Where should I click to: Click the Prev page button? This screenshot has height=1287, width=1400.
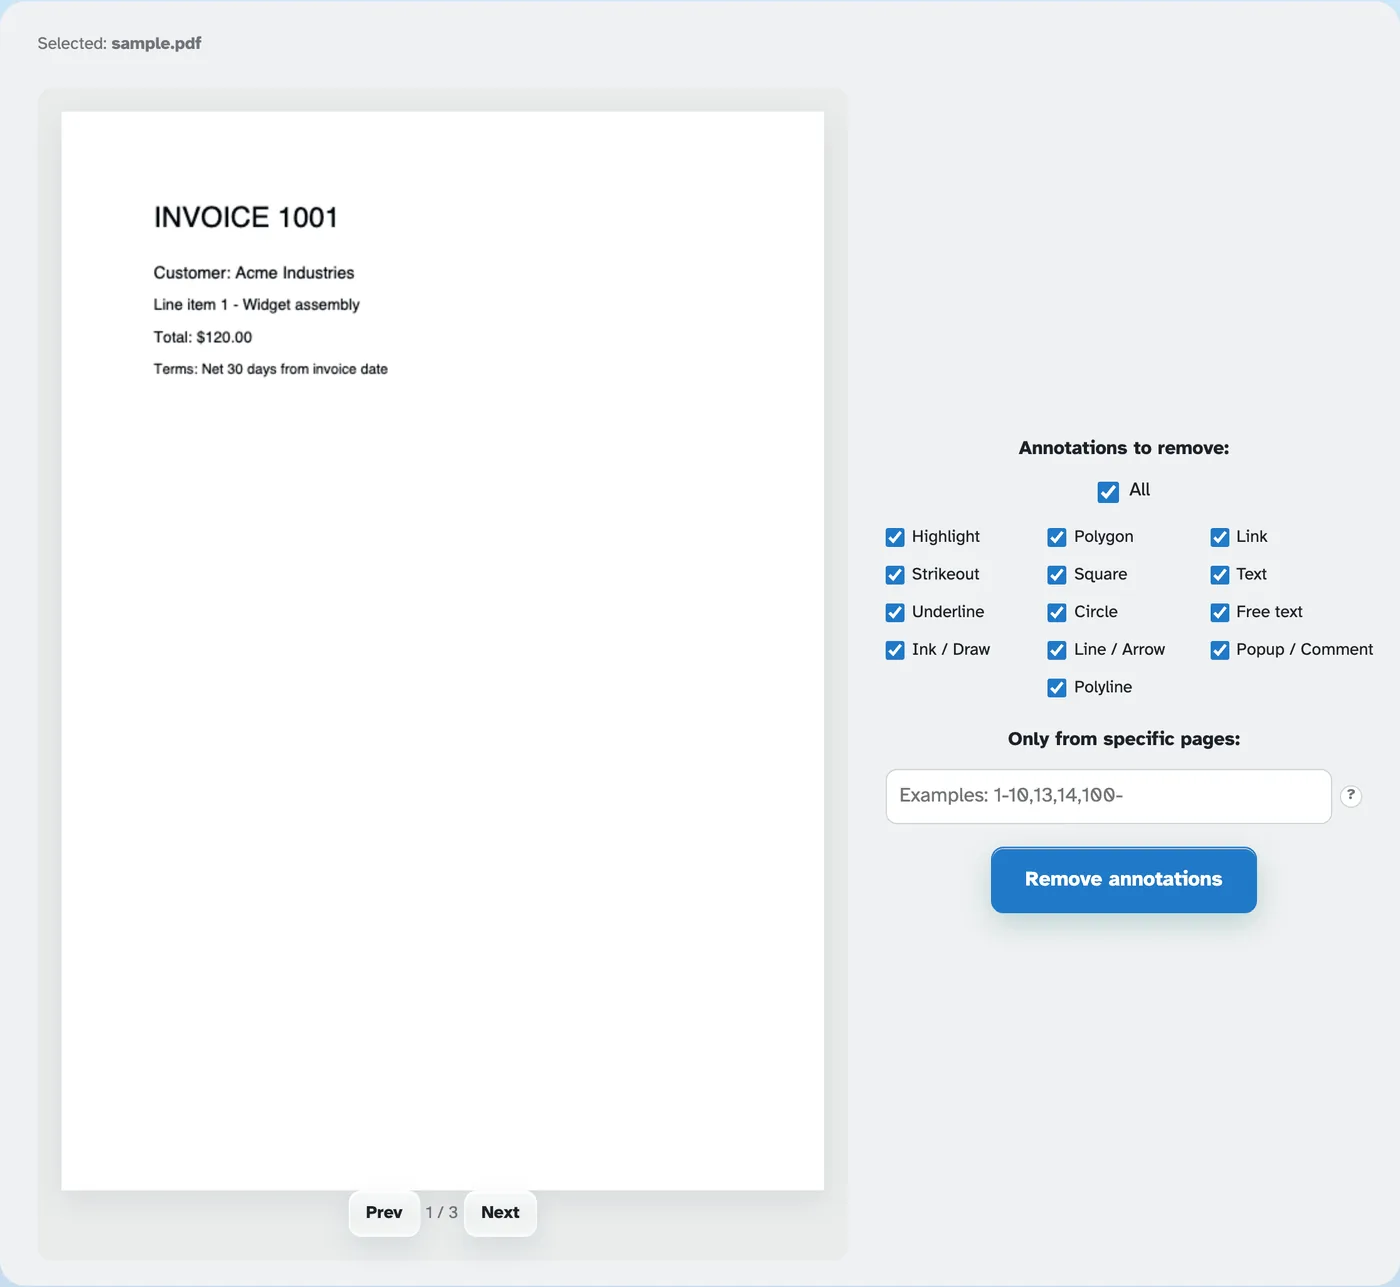click(x=384, y=1213)
